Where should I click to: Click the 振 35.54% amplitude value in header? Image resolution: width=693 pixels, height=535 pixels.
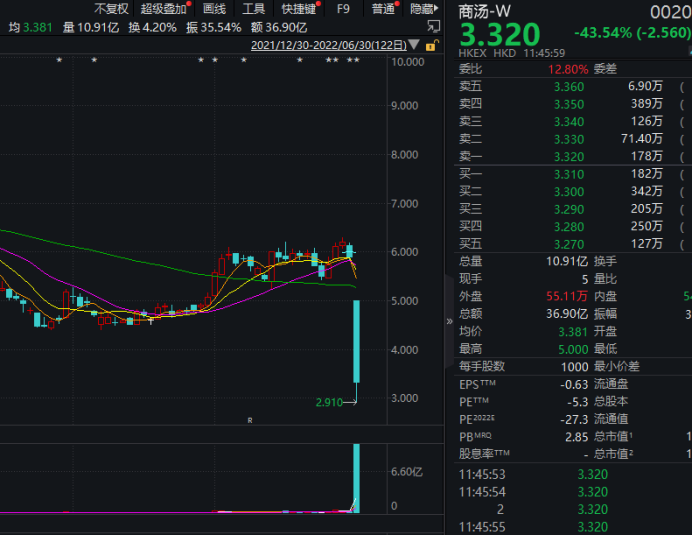[213, 27]
